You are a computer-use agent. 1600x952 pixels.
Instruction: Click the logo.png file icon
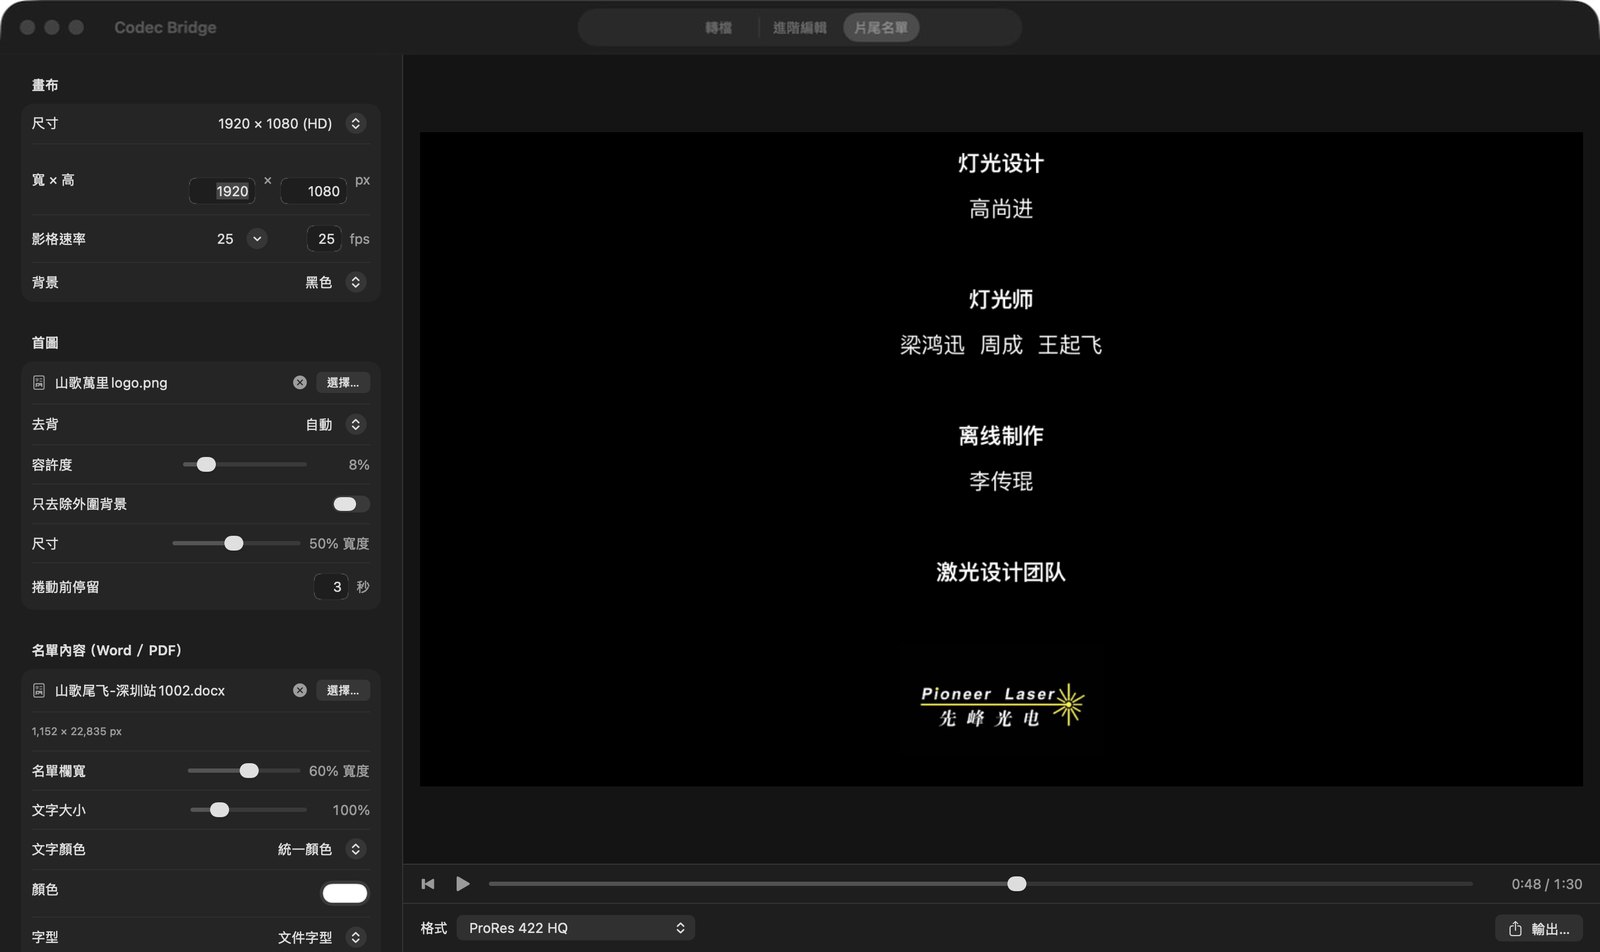(39, 383)
